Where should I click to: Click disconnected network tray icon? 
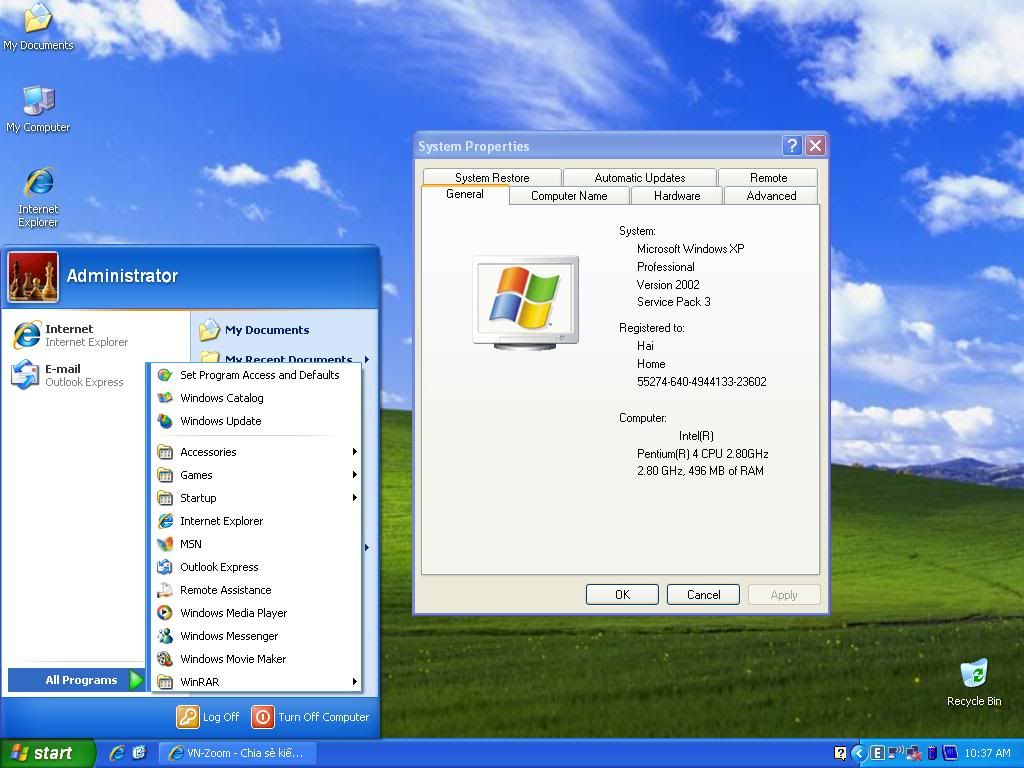point(914,754)
